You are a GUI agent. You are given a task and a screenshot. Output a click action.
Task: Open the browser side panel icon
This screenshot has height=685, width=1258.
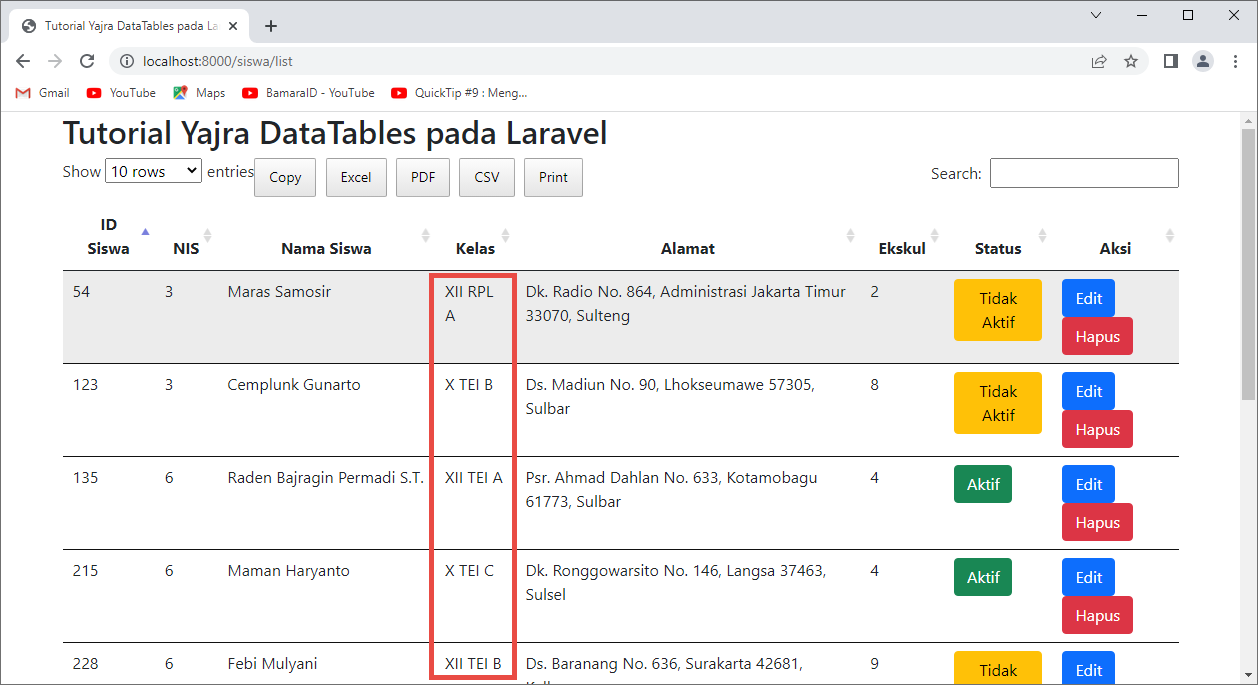[x=1170, y=61]
